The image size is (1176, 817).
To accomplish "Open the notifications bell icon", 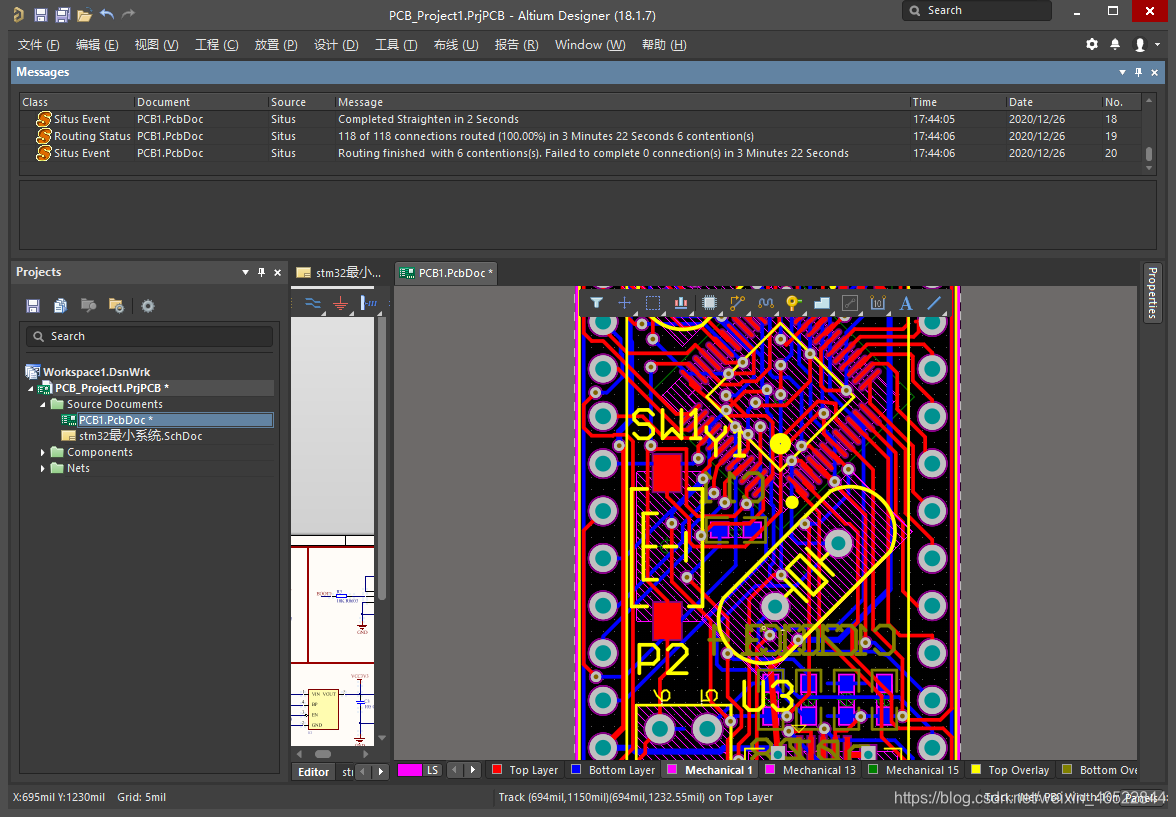I will click(x=1115, y=44).
